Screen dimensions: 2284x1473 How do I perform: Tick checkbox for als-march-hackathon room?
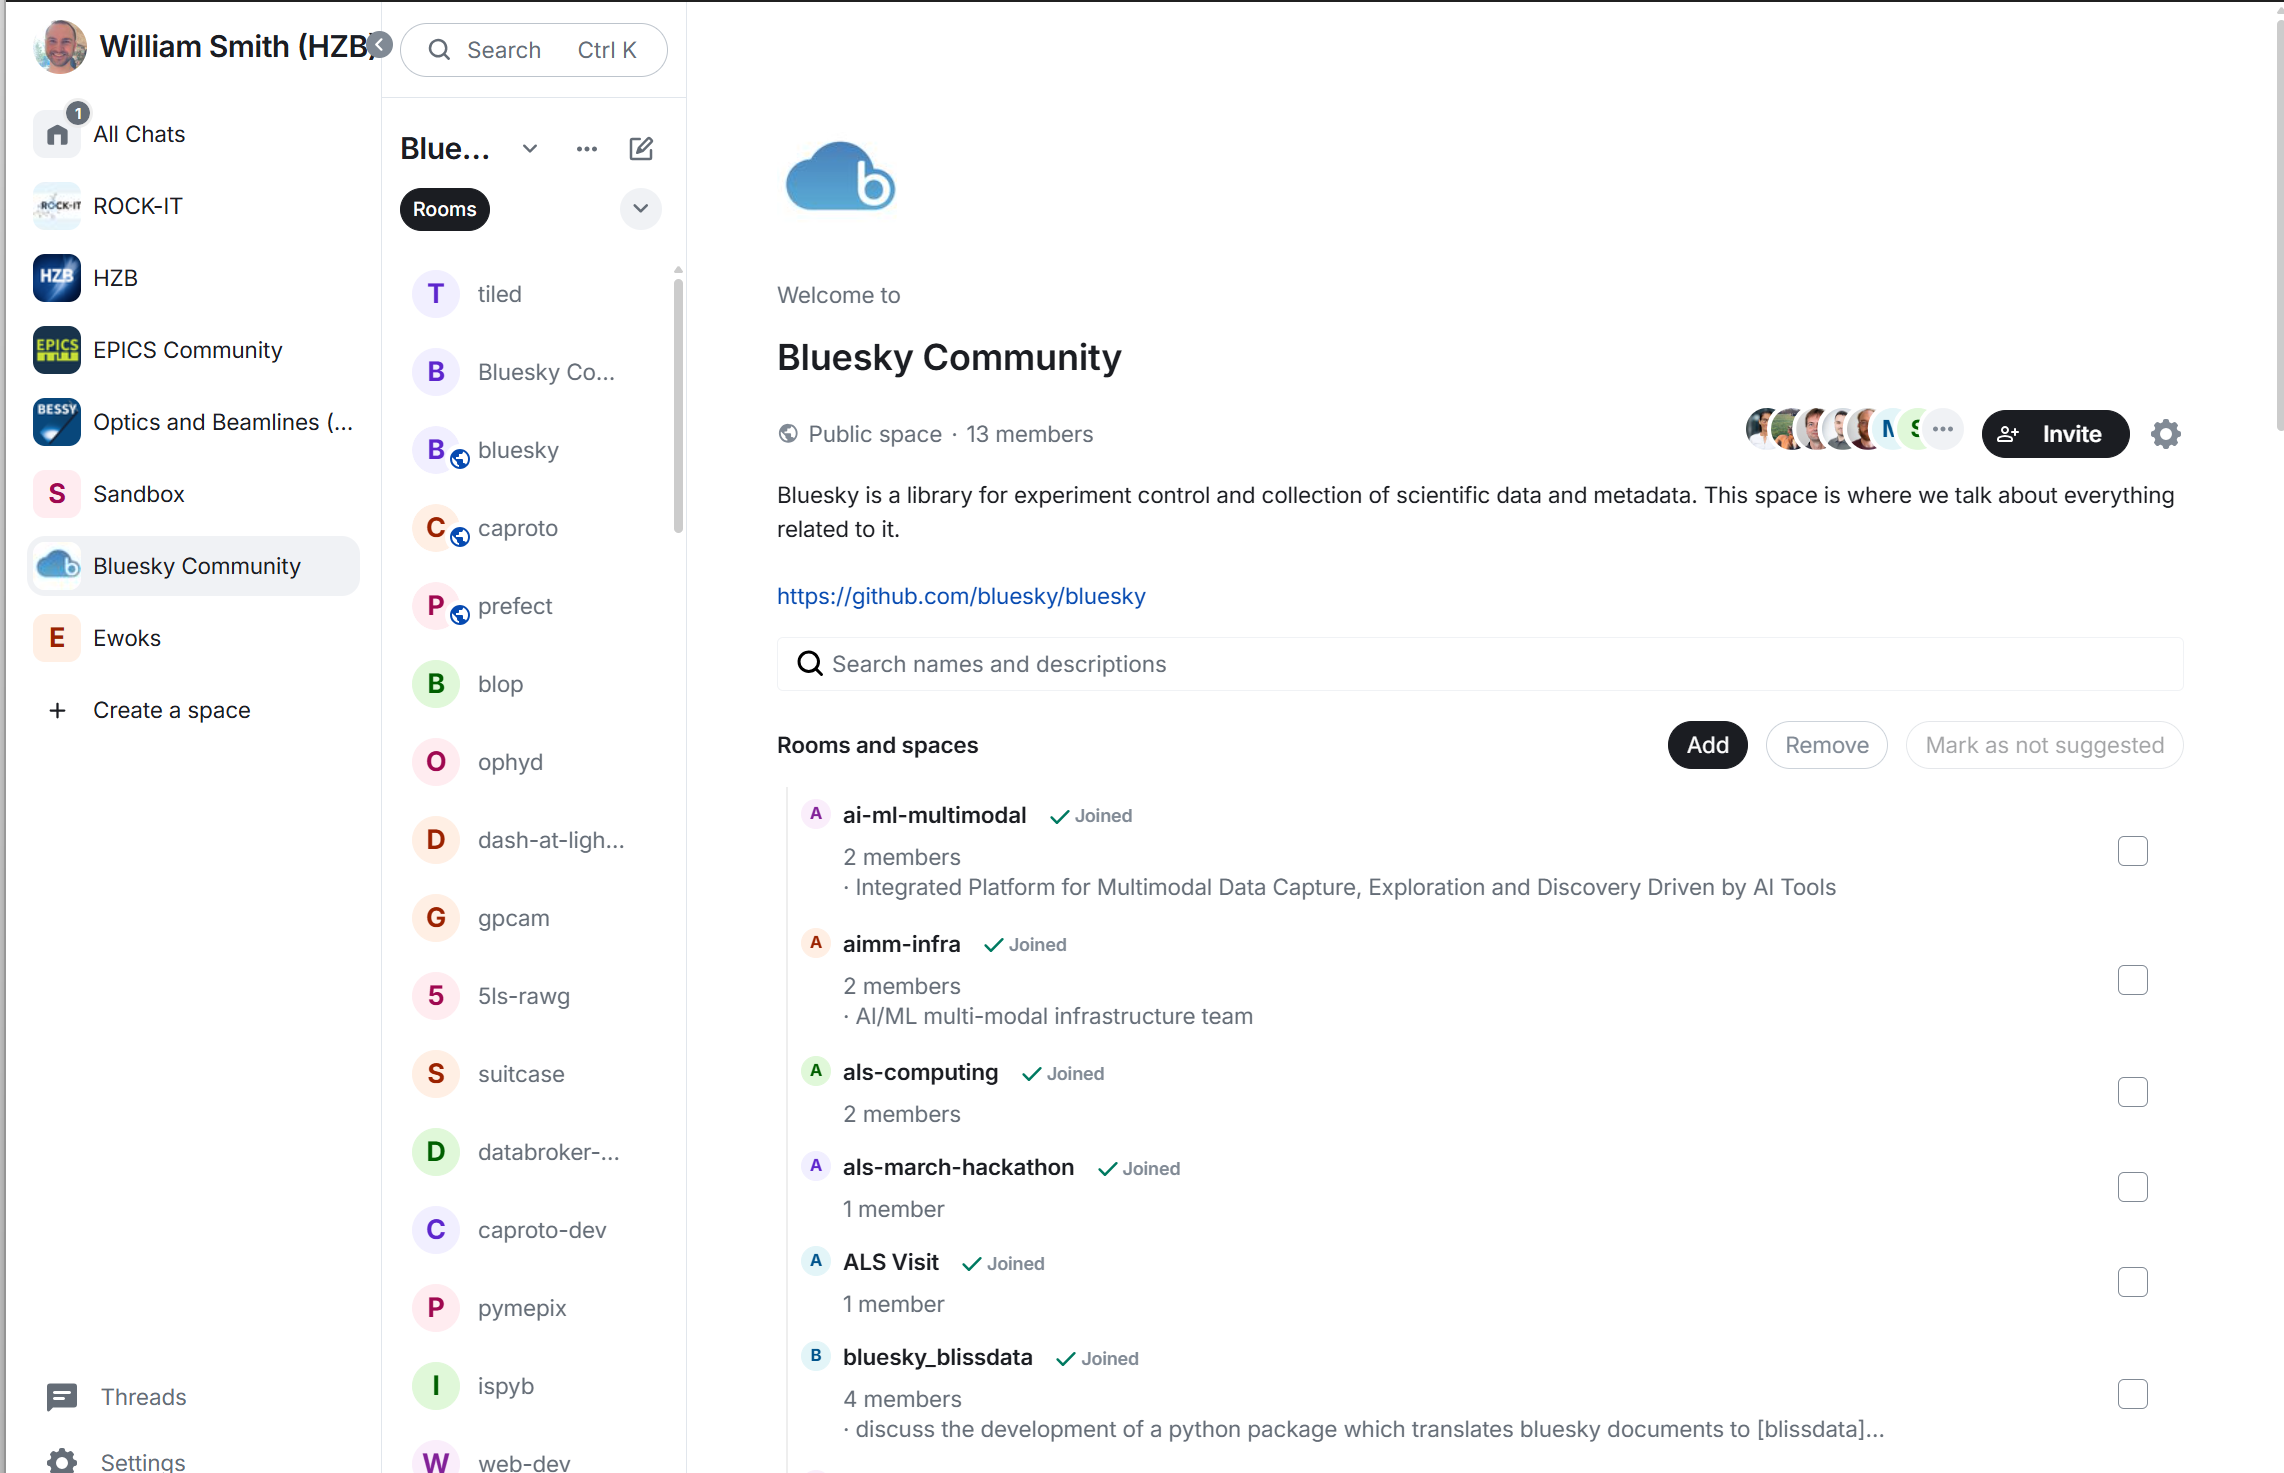click(2132, 1187)
